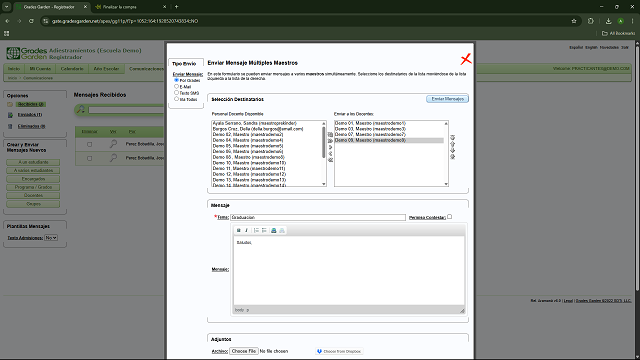640x360 pixels.
Task: View the first message with magnifier icon
Action: click(113, 144)
